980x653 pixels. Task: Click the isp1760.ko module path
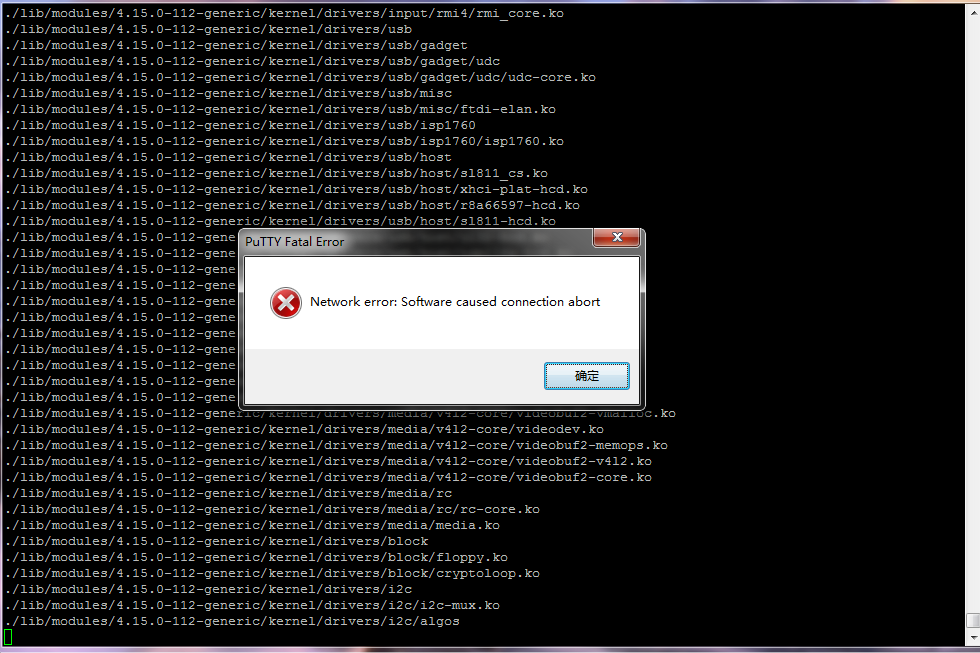[x=284, y=141]
